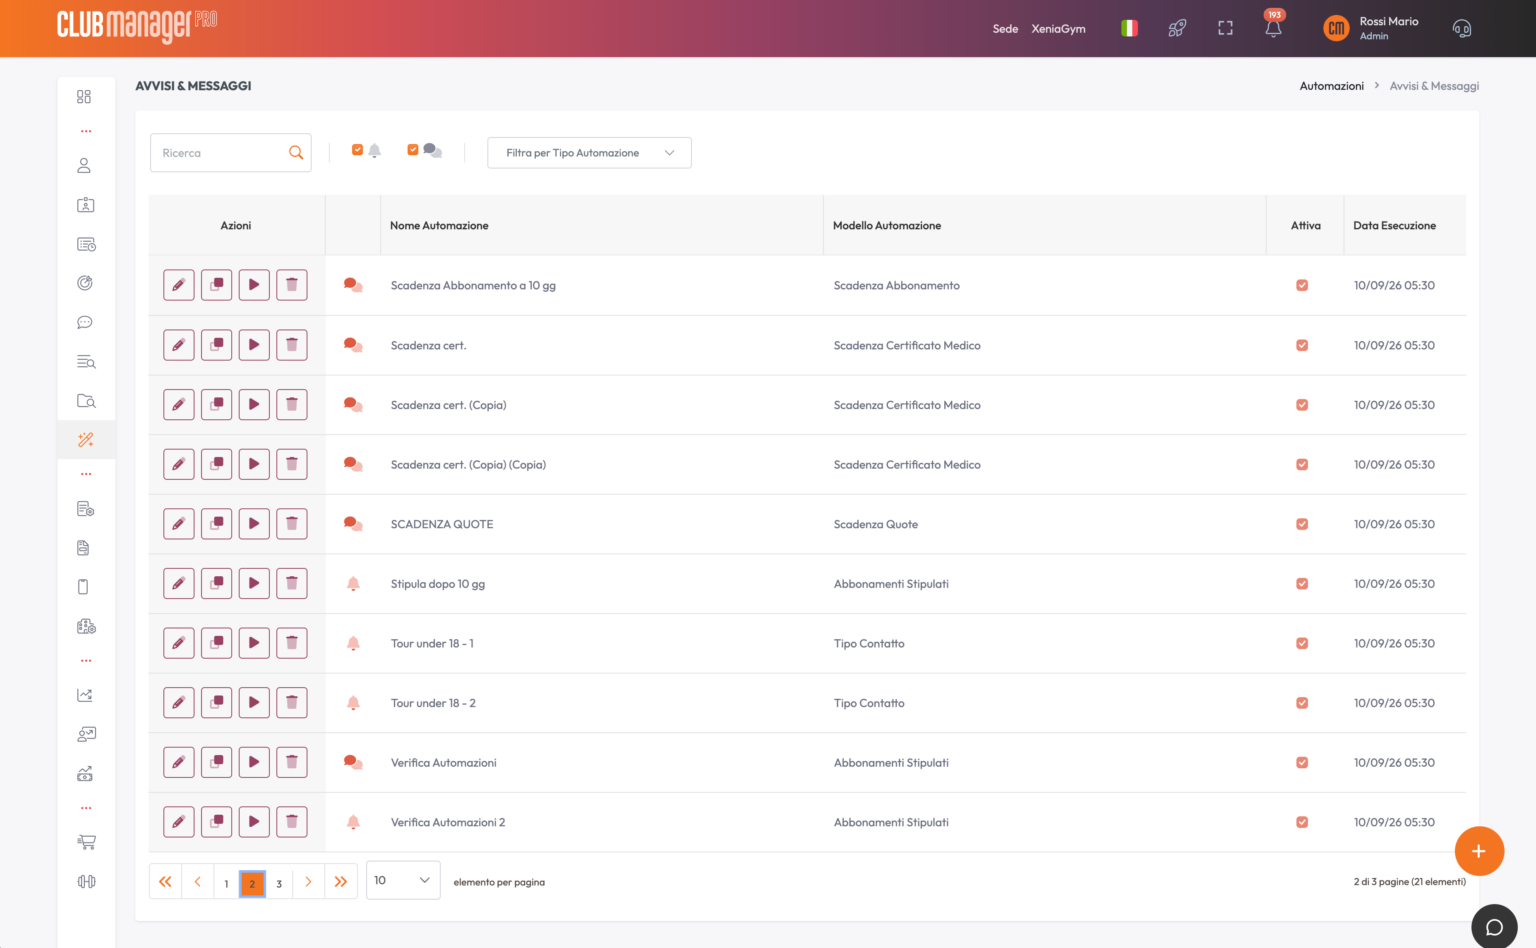
Task: Toggle Attiva for Verifica Automazioni 2
Action: [x=1302, y=822]
